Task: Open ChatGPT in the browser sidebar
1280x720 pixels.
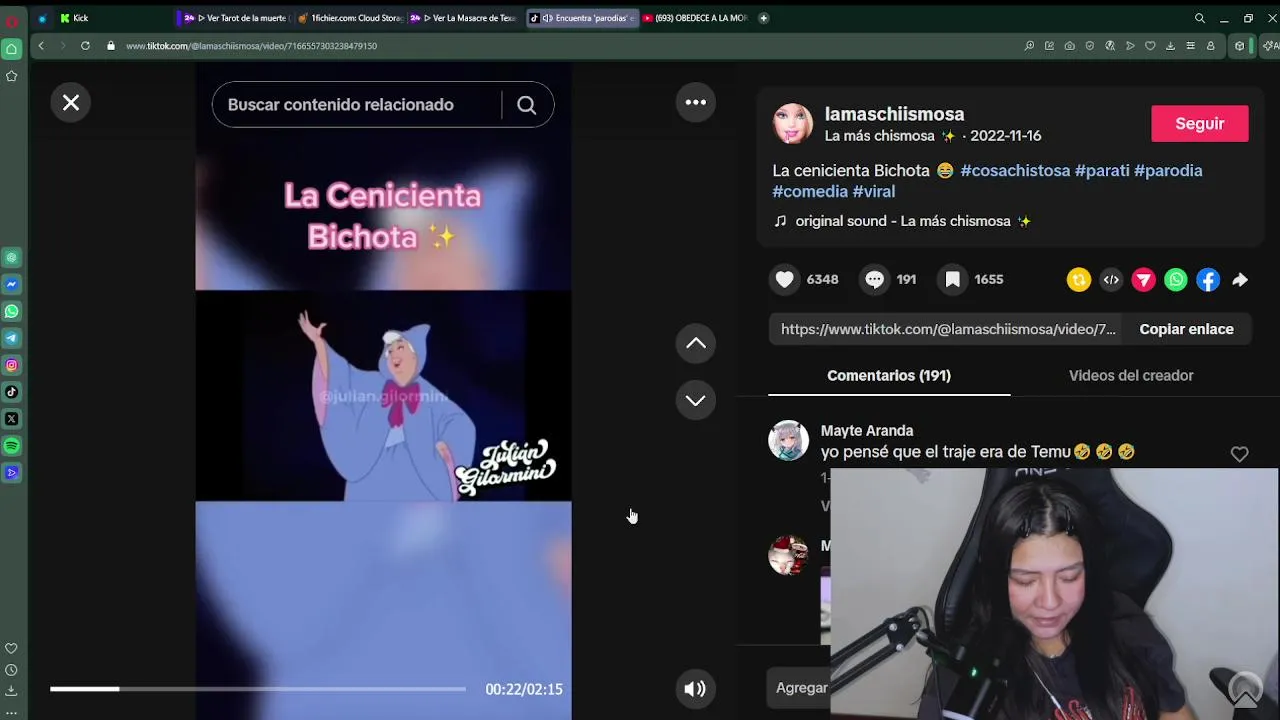Action: [x=12, y=258]
